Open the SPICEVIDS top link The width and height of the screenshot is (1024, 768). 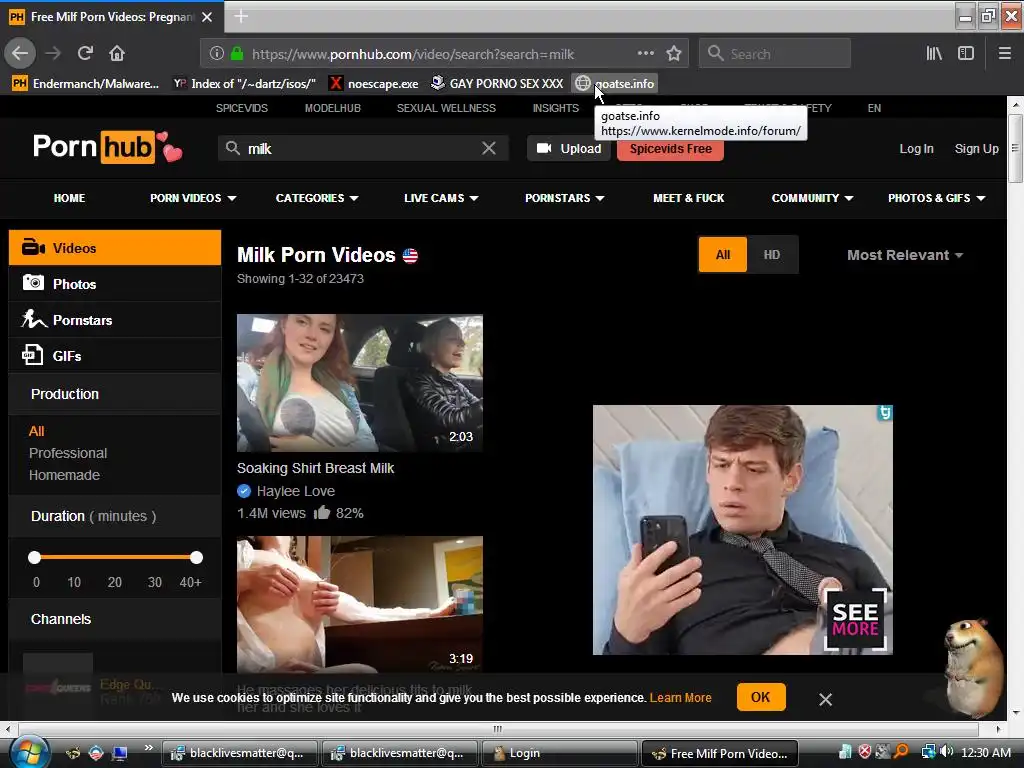tap(242, 108)
